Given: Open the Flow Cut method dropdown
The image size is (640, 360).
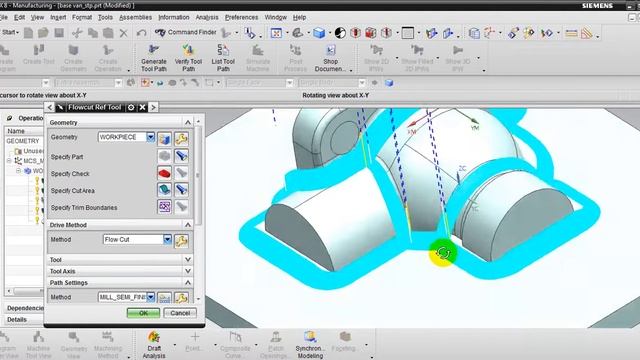Looking at the screenshot, I should [x=167, y=240].
